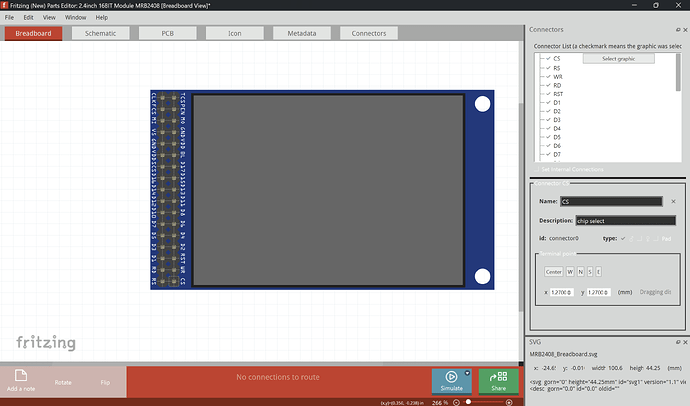Screen dimensions: 690x406
Task: Select the D7 connector in list
Action: tap(557, 154)
